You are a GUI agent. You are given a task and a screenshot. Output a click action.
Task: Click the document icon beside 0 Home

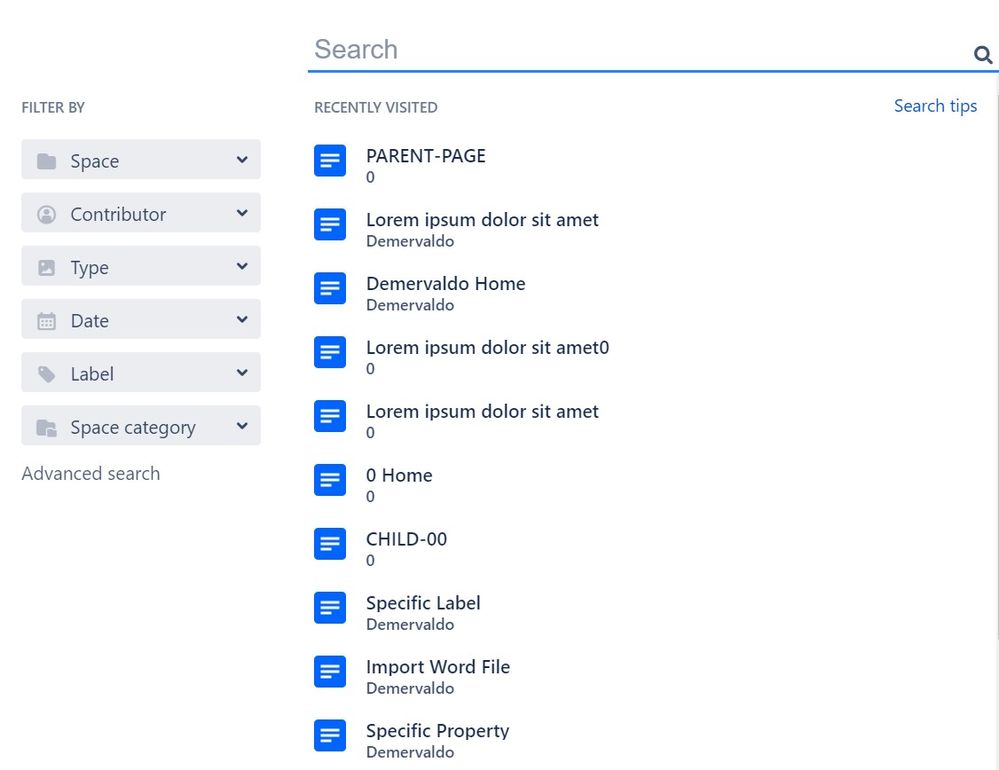[330, 480]
